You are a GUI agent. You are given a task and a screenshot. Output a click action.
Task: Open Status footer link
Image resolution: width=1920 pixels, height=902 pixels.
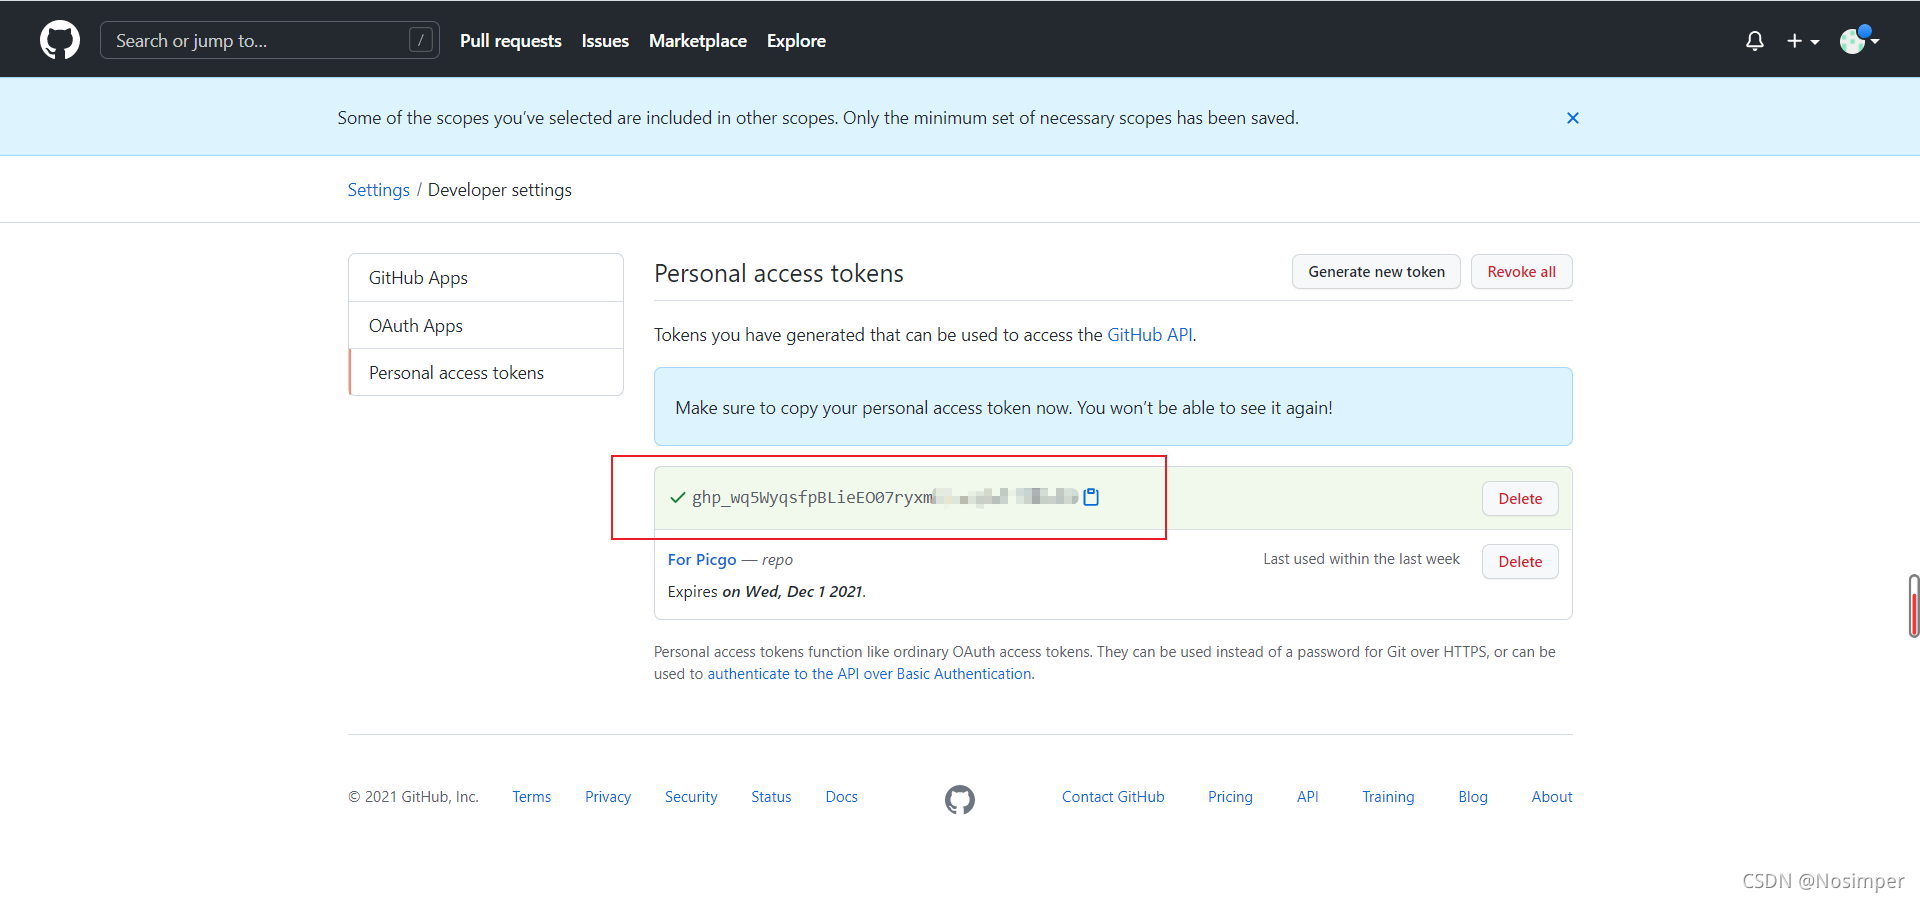[771, 797]
